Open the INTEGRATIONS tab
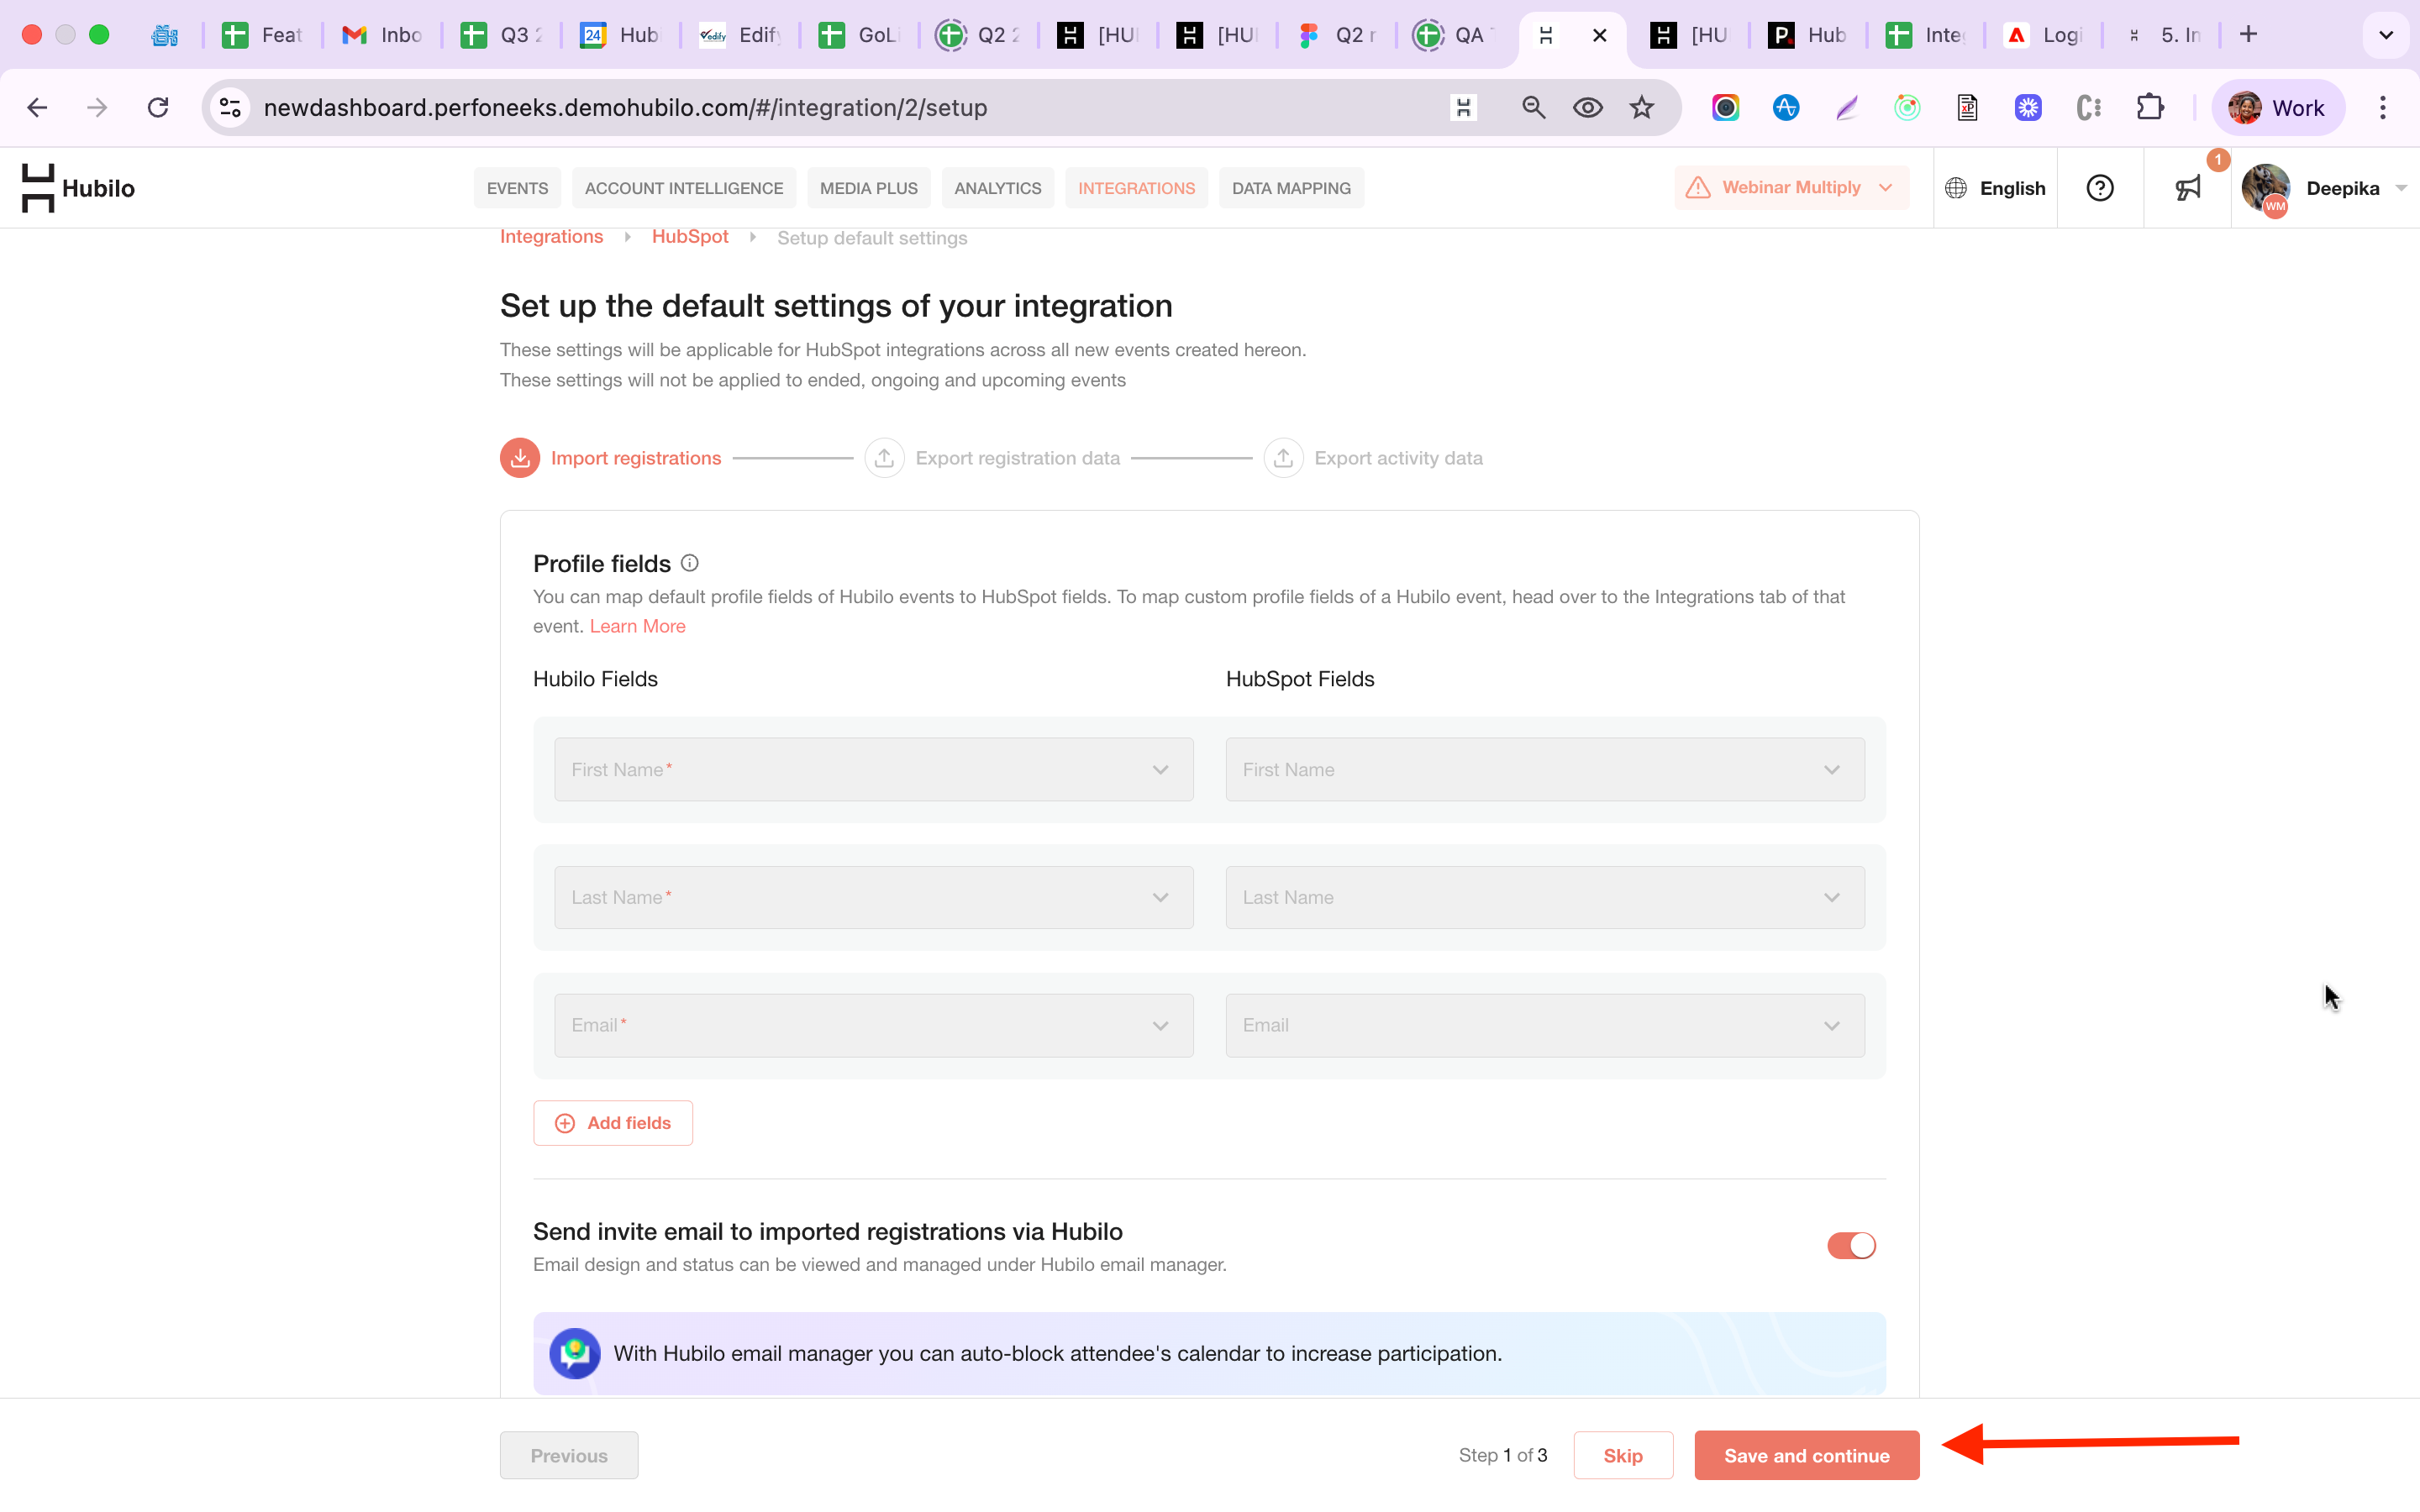 [1136, 188]
